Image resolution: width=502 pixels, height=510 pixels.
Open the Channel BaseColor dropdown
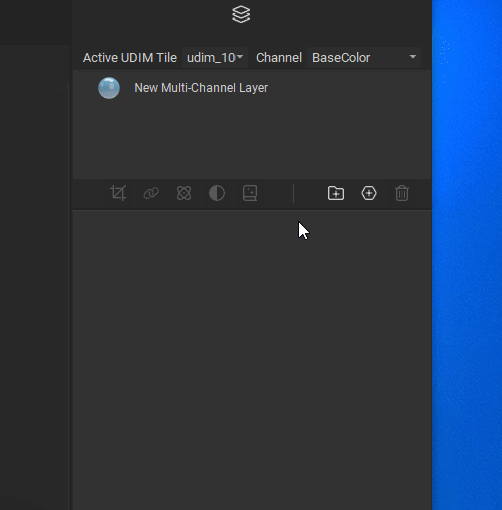(x=364, y=58)
